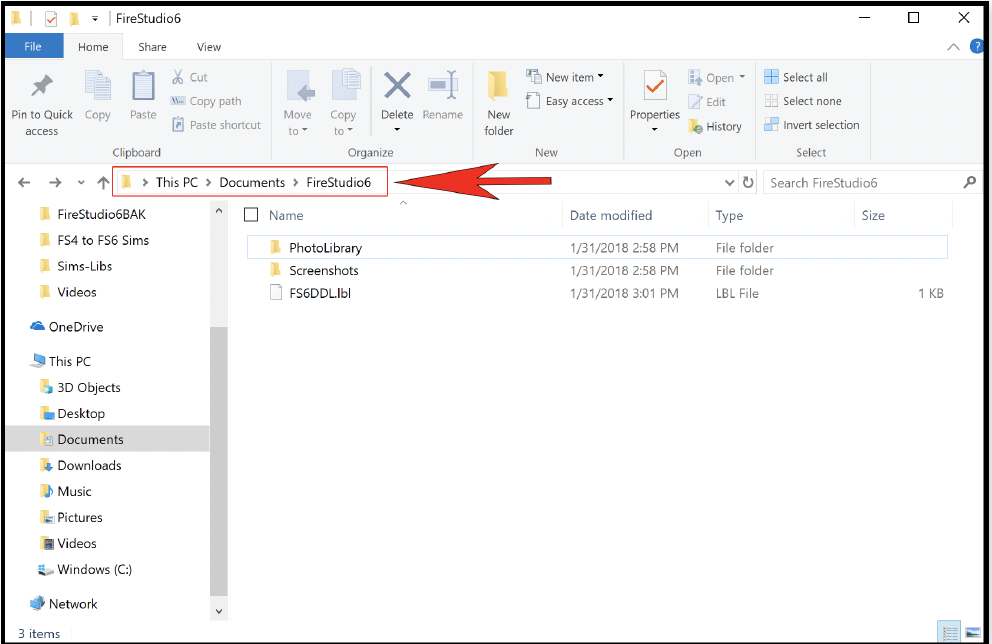Viewport: 992px width, 644px height.
Task: Select Network in navigation pane
Action: pos(73,604)
